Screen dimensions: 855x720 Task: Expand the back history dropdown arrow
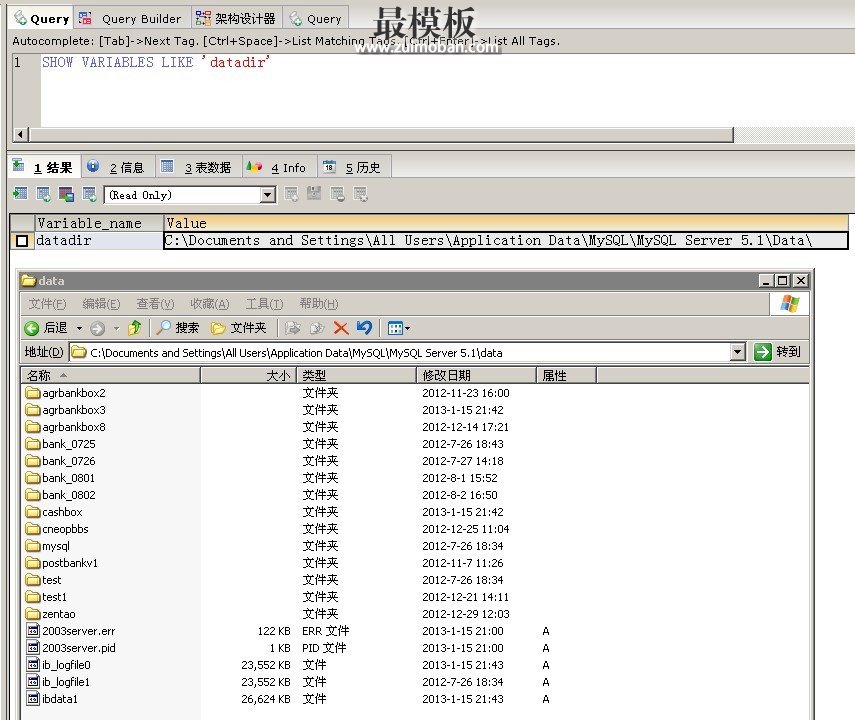pos(79,328)
